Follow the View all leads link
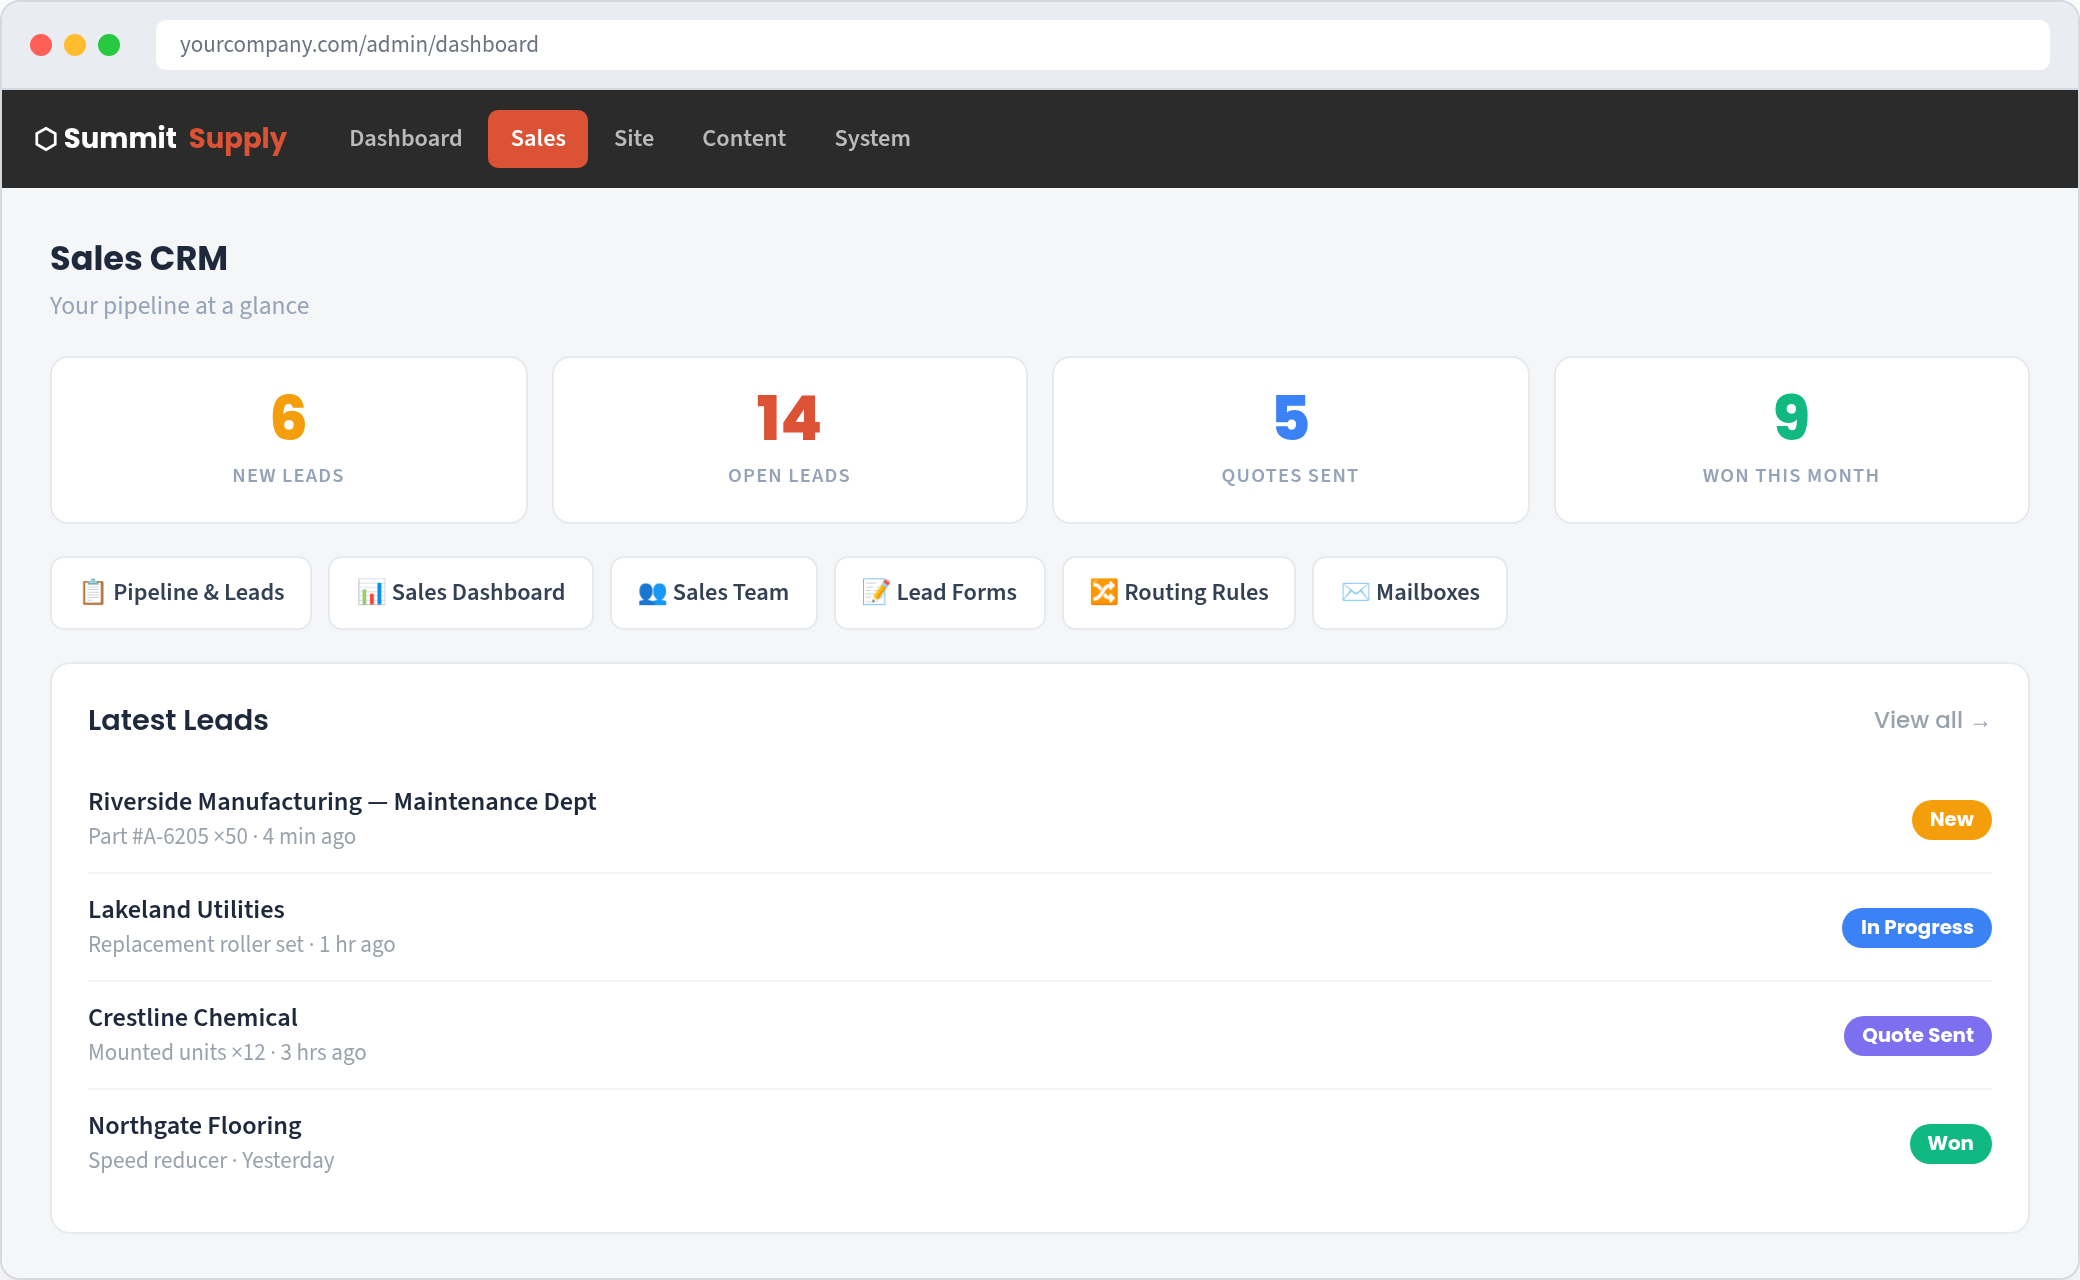This screenshot has width=2080, height=1280. pos(1932,721)
